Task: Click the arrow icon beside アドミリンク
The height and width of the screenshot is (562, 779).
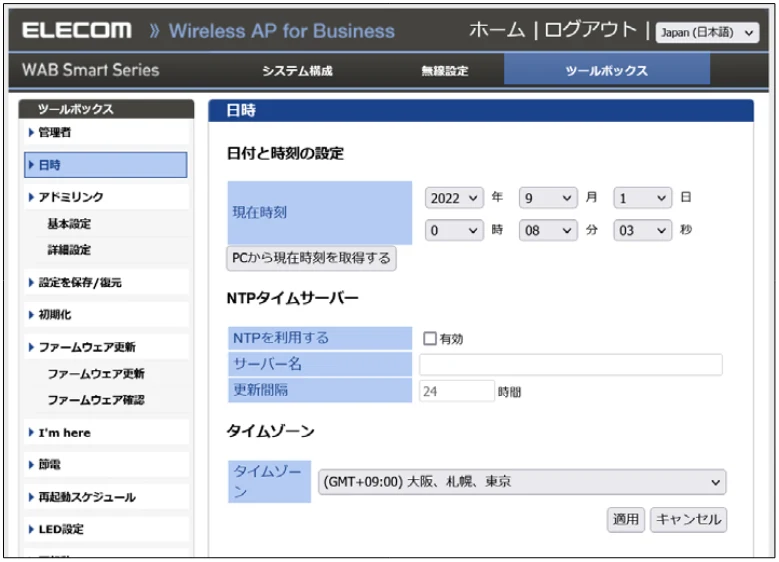Action: [31, 197]
